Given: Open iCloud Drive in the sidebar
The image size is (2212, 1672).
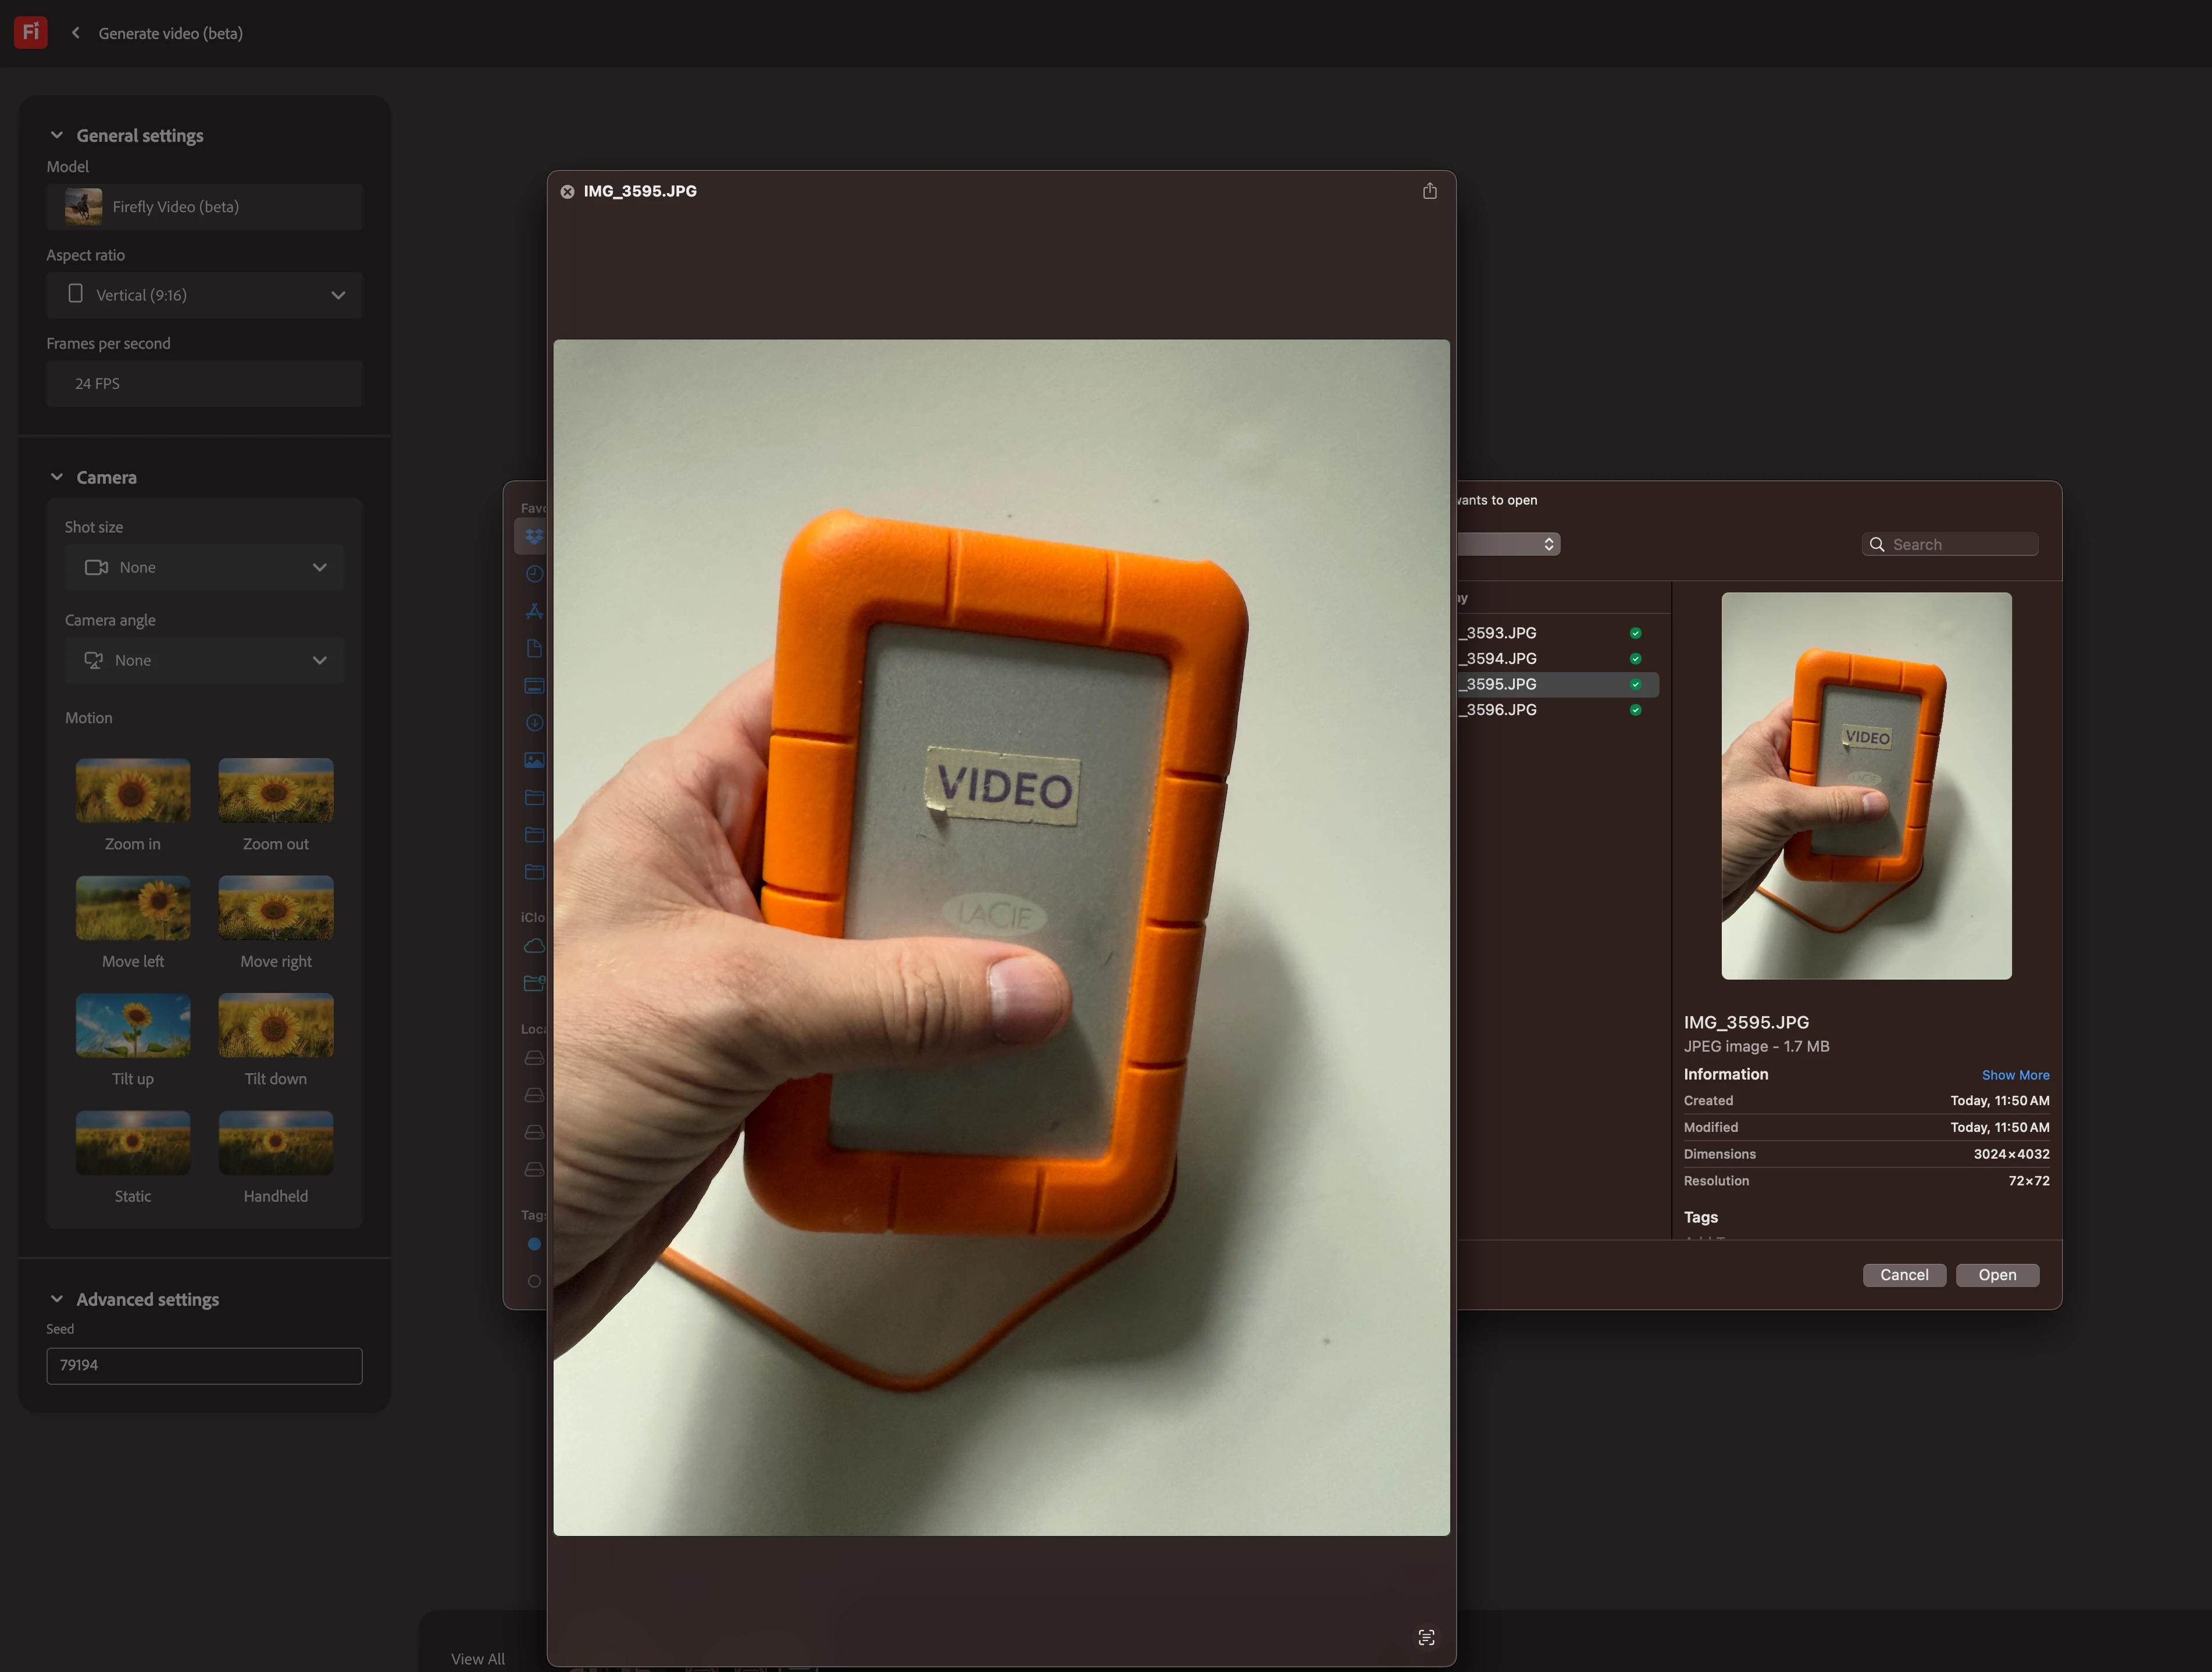Looking at the screenshot, I should pyautogui.click(x=534, y=946).
